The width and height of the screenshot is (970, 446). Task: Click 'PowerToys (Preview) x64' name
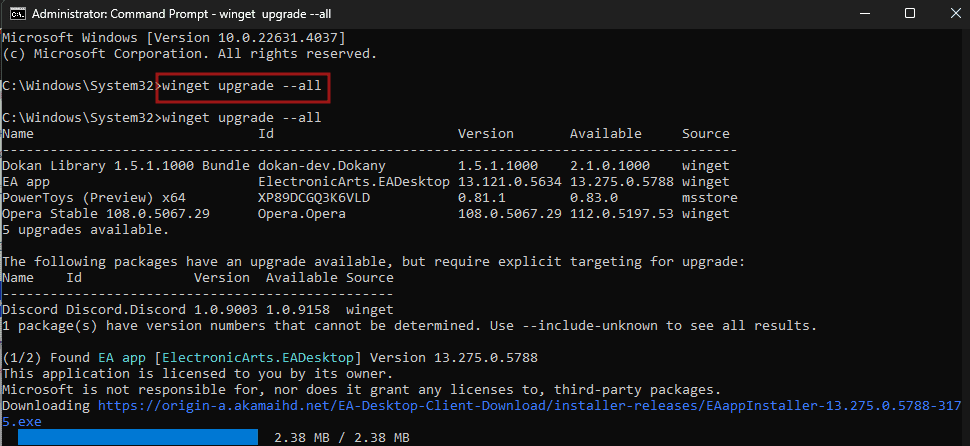click(94, 198)
